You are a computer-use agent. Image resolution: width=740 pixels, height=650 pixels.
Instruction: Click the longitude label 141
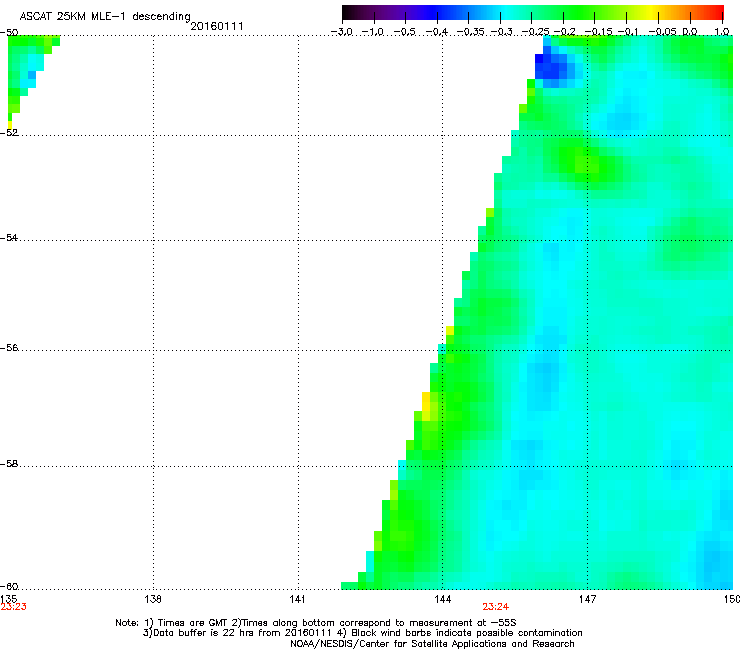pyautogui.click(x=297, y=599)
